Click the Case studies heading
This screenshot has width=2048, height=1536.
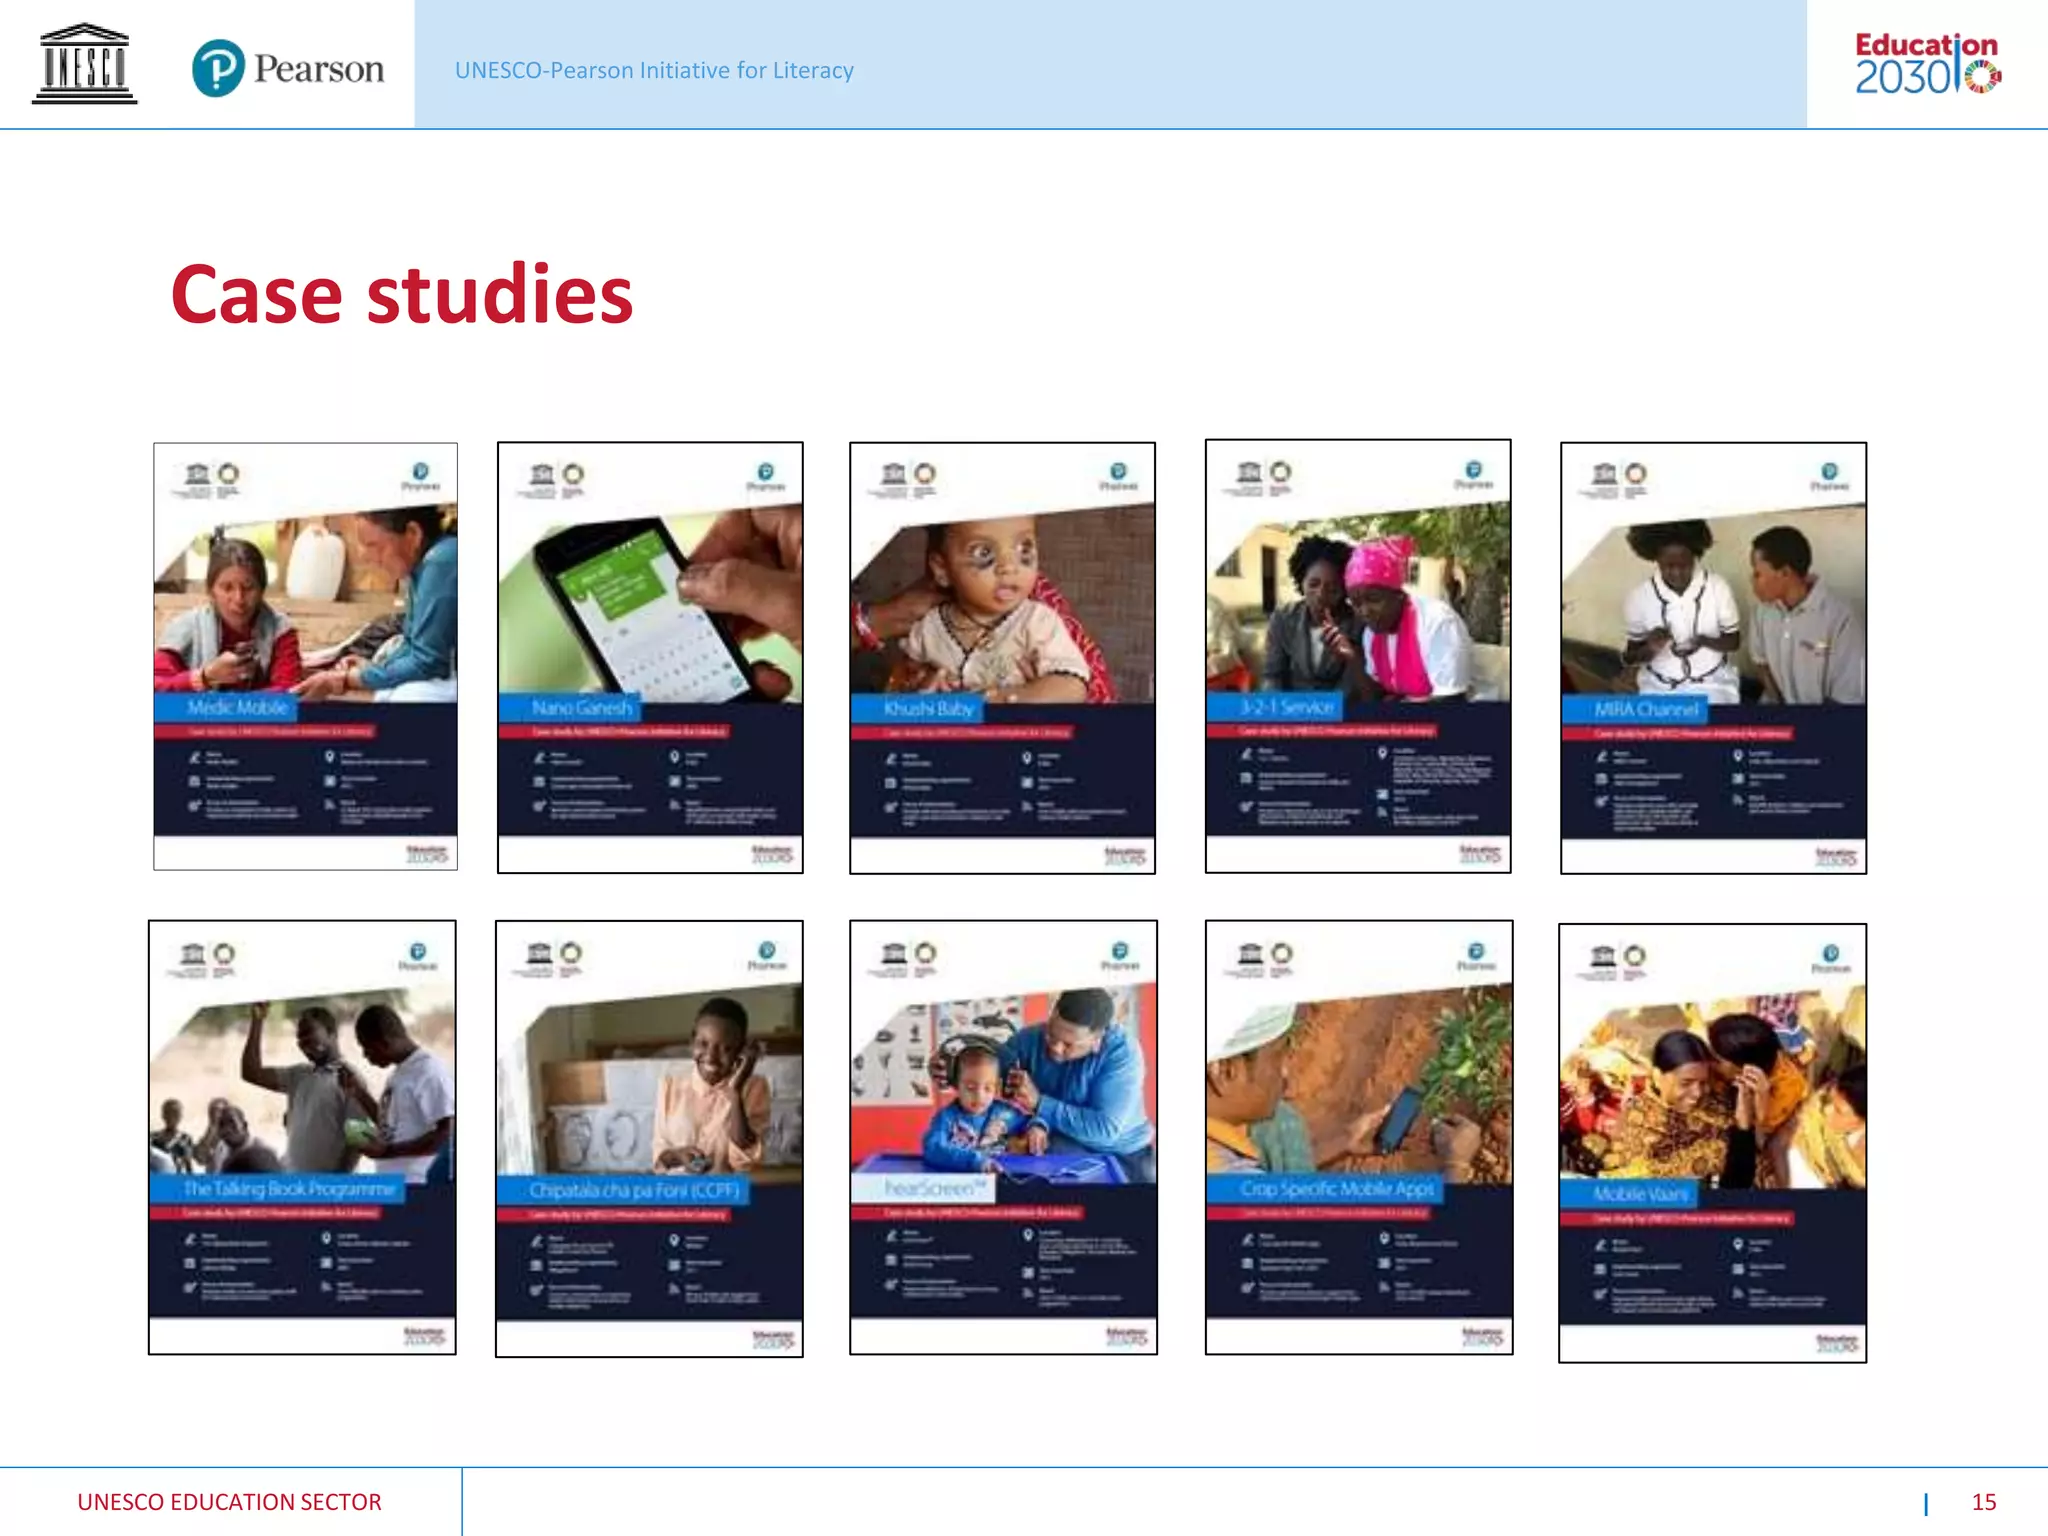tap(402, 294)
